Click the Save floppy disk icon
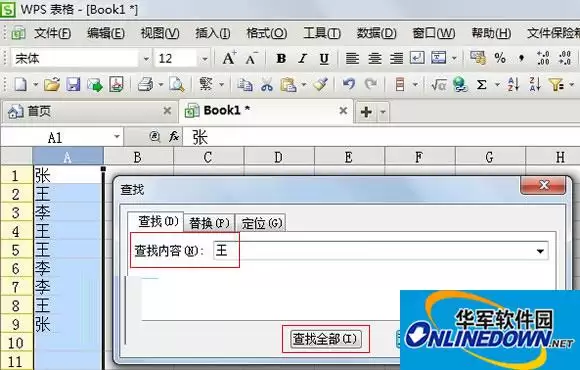 73,85
